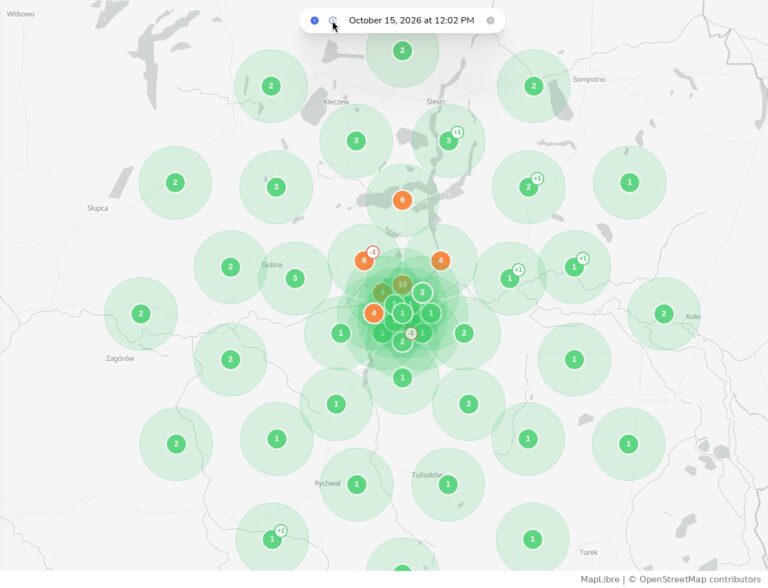Viewport: 768px width, 588px height.
Task: Click the Witkowo town label
Action: click(21, 14)
